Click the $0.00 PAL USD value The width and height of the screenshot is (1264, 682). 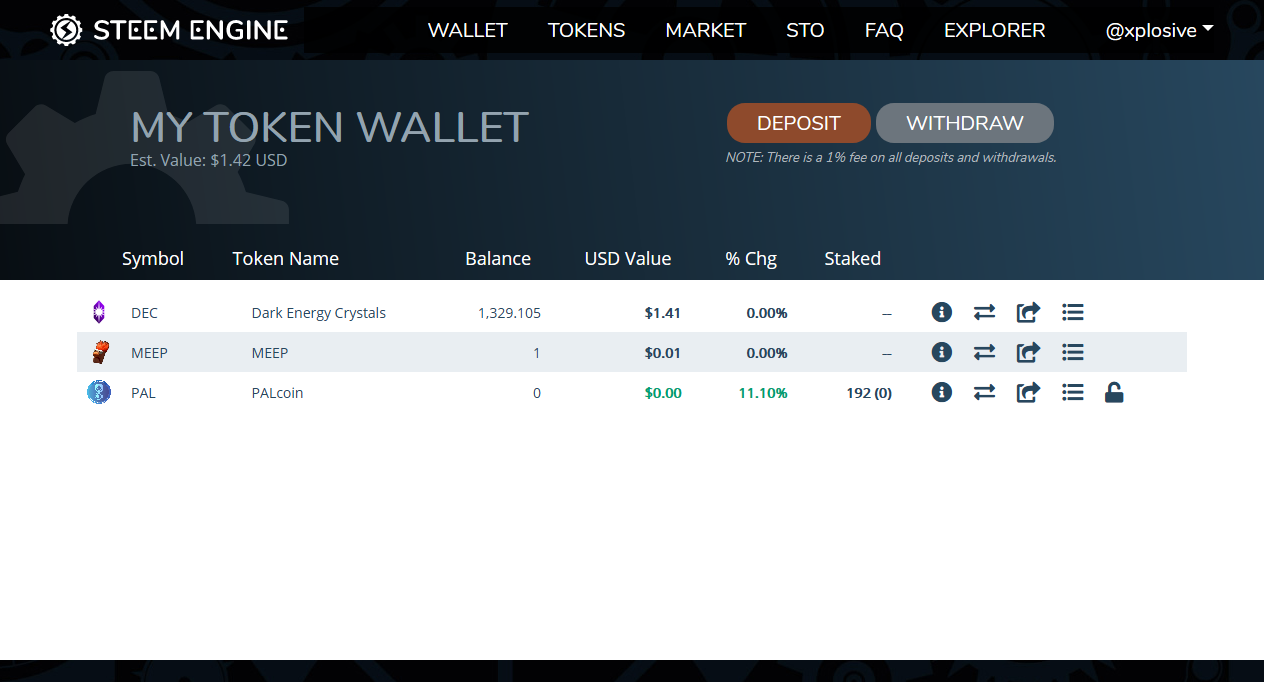click(663, 392)
